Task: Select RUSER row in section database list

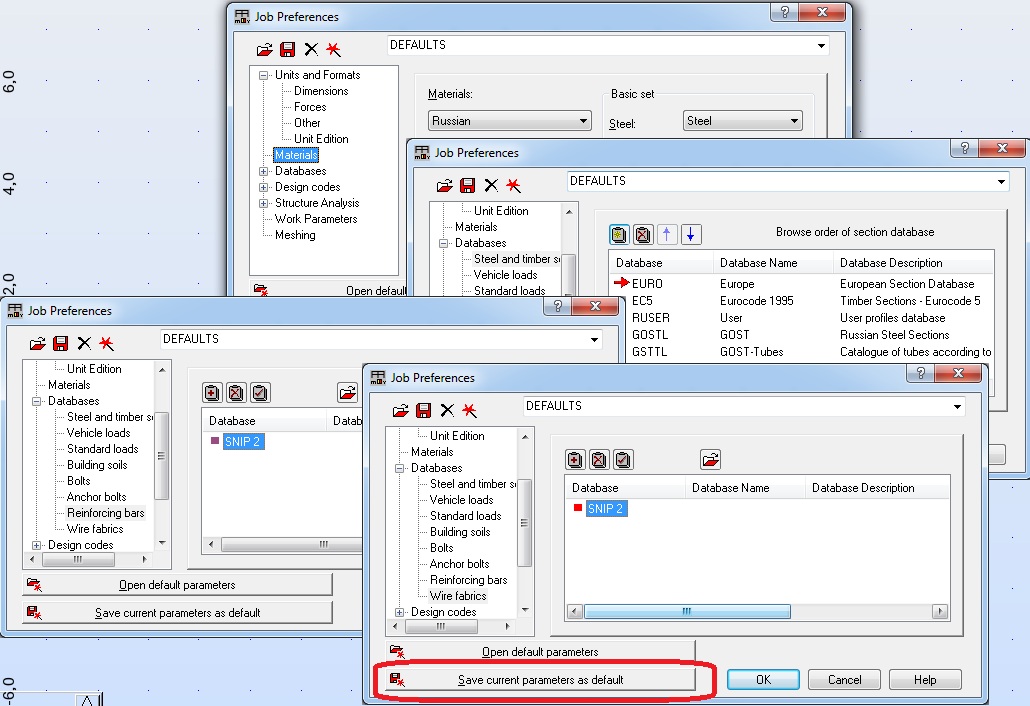Action: pyautogui.click(x=801, y=318)
